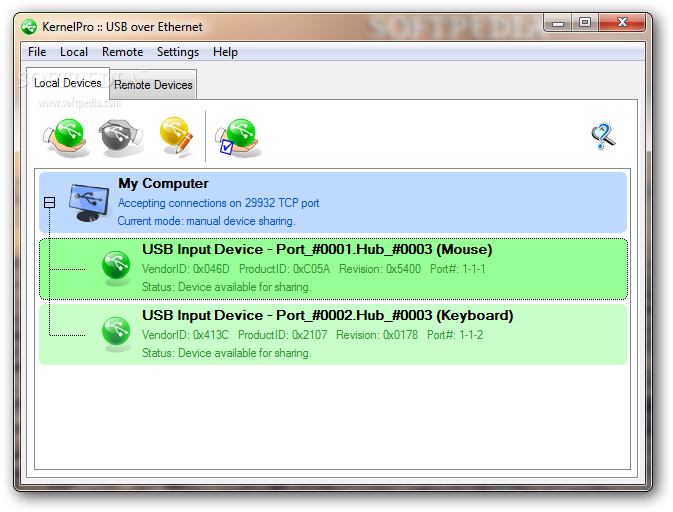Click the yellow Edit device toolbar icon
This screenshot has height=512, width=673.
click(176, 136)
